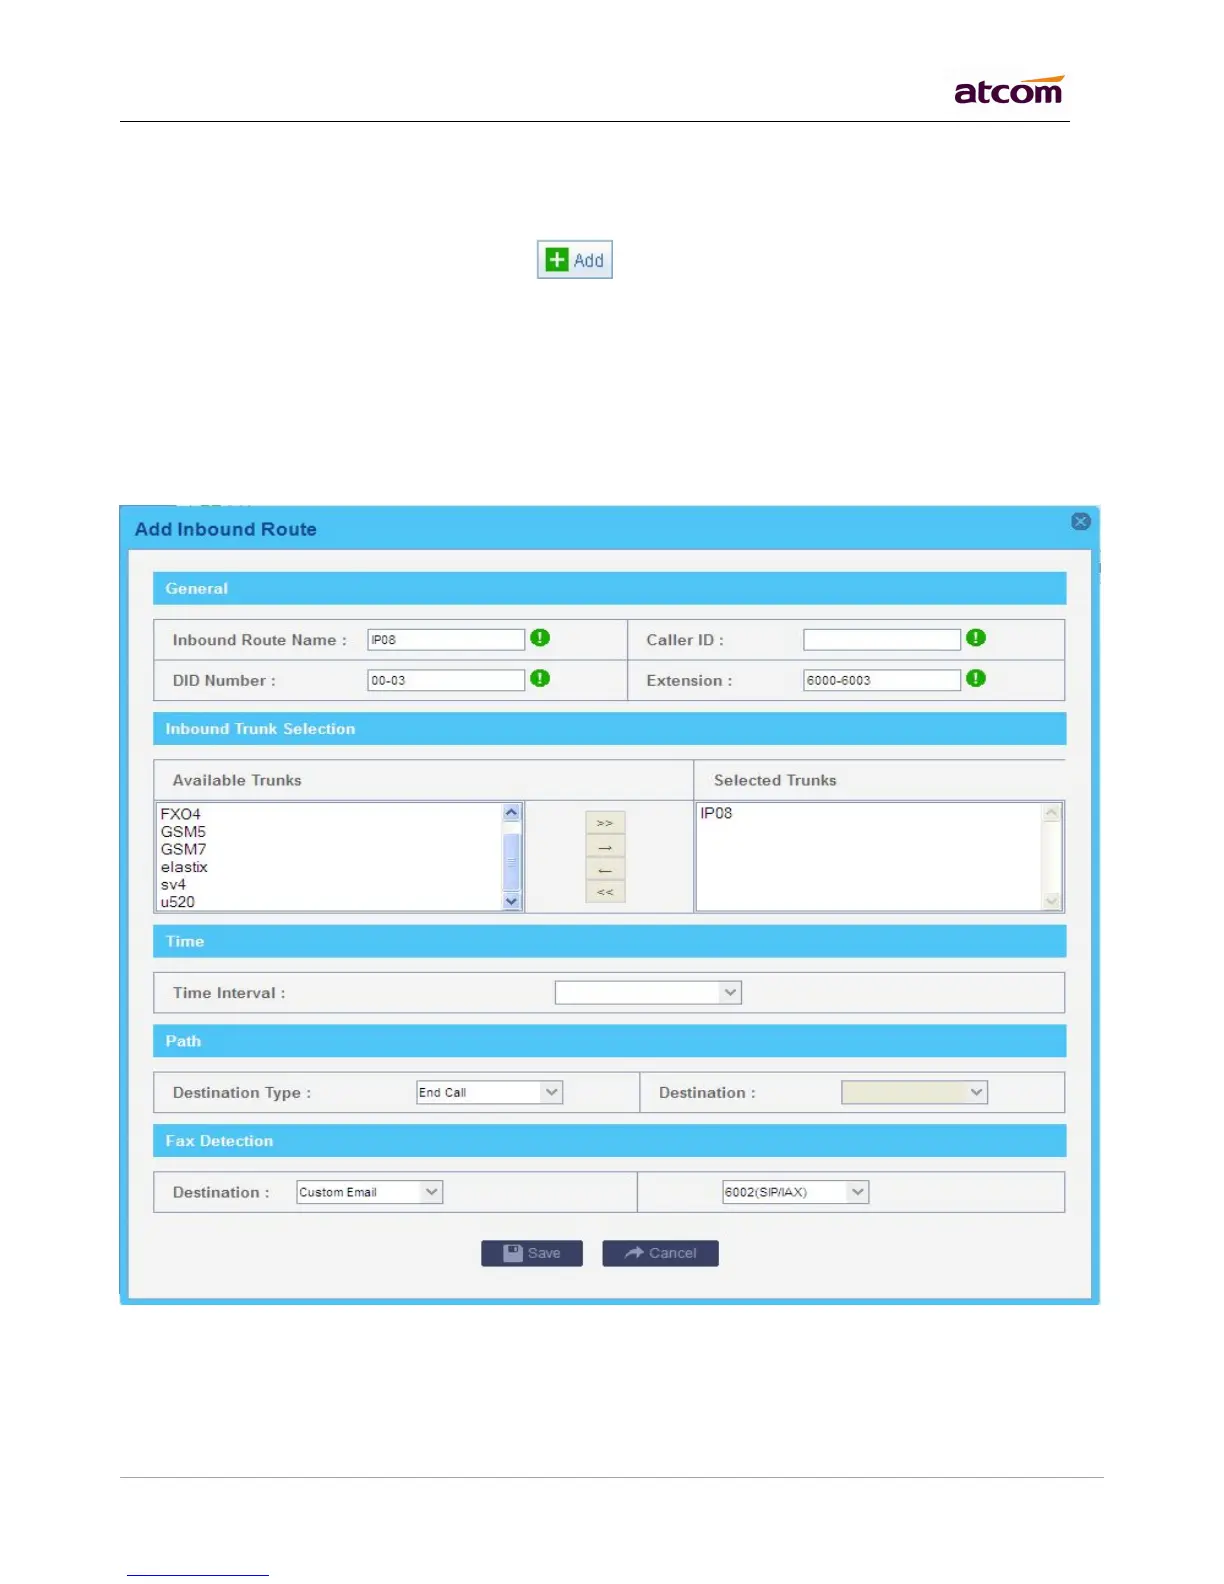Click the info icon beside Inbound Route Name
The image size is (1224, 1584).
(x=540, y=638)
